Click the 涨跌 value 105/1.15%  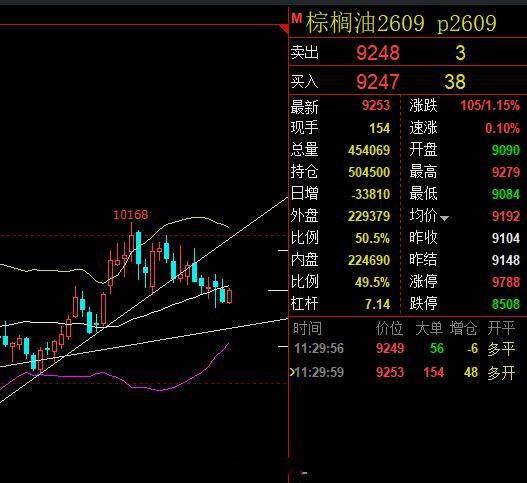490,106
